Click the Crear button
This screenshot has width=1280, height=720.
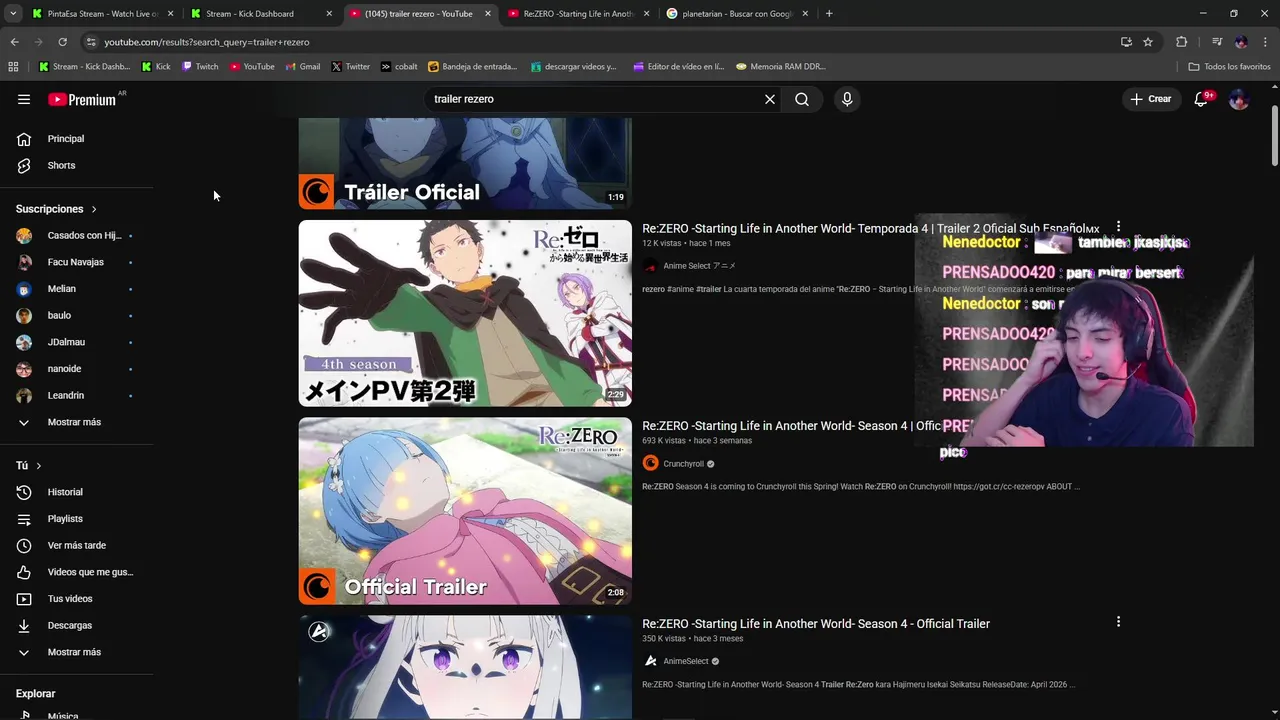click(1150, 99)
